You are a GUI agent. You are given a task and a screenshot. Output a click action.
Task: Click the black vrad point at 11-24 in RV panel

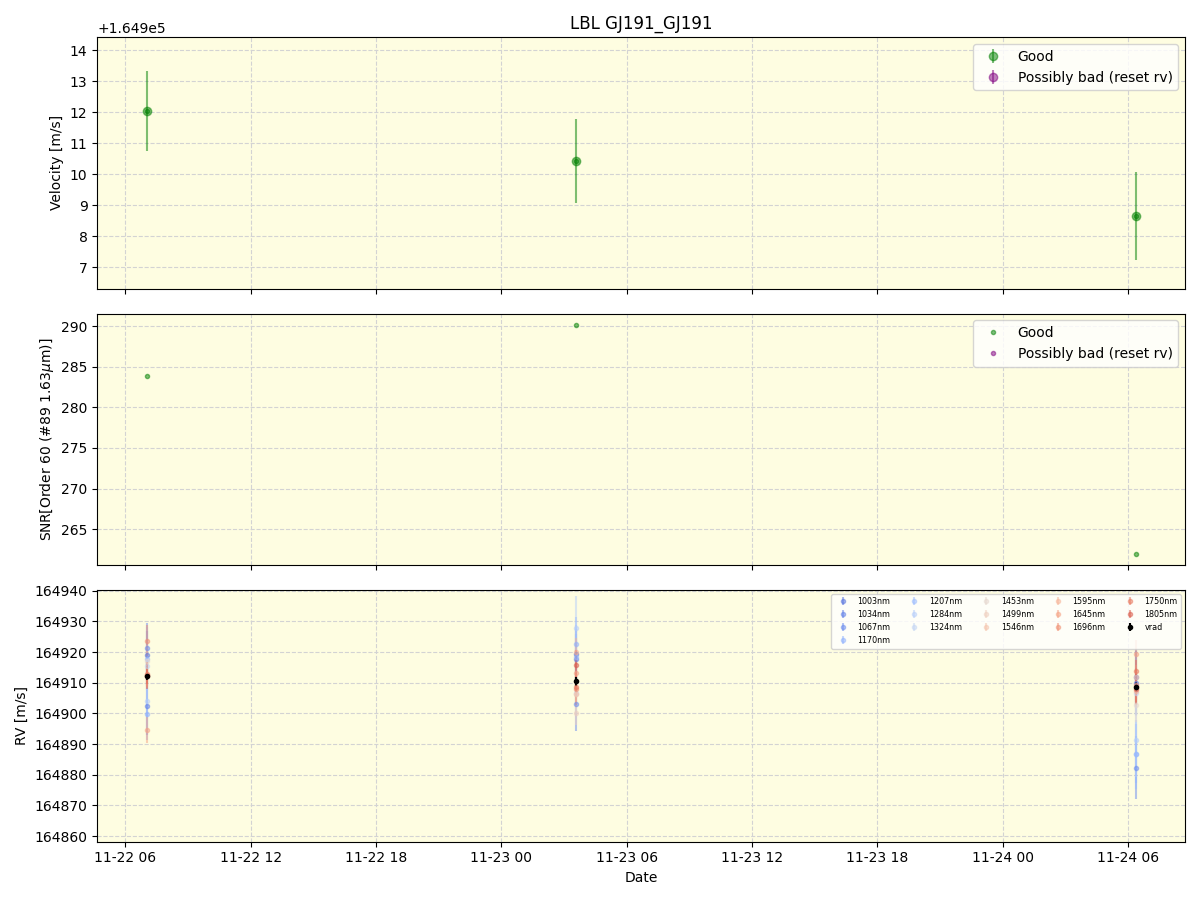(1136, 687)
